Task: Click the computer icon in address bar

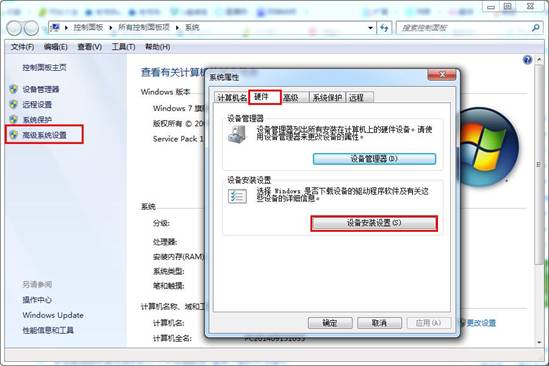Action: 55,27
